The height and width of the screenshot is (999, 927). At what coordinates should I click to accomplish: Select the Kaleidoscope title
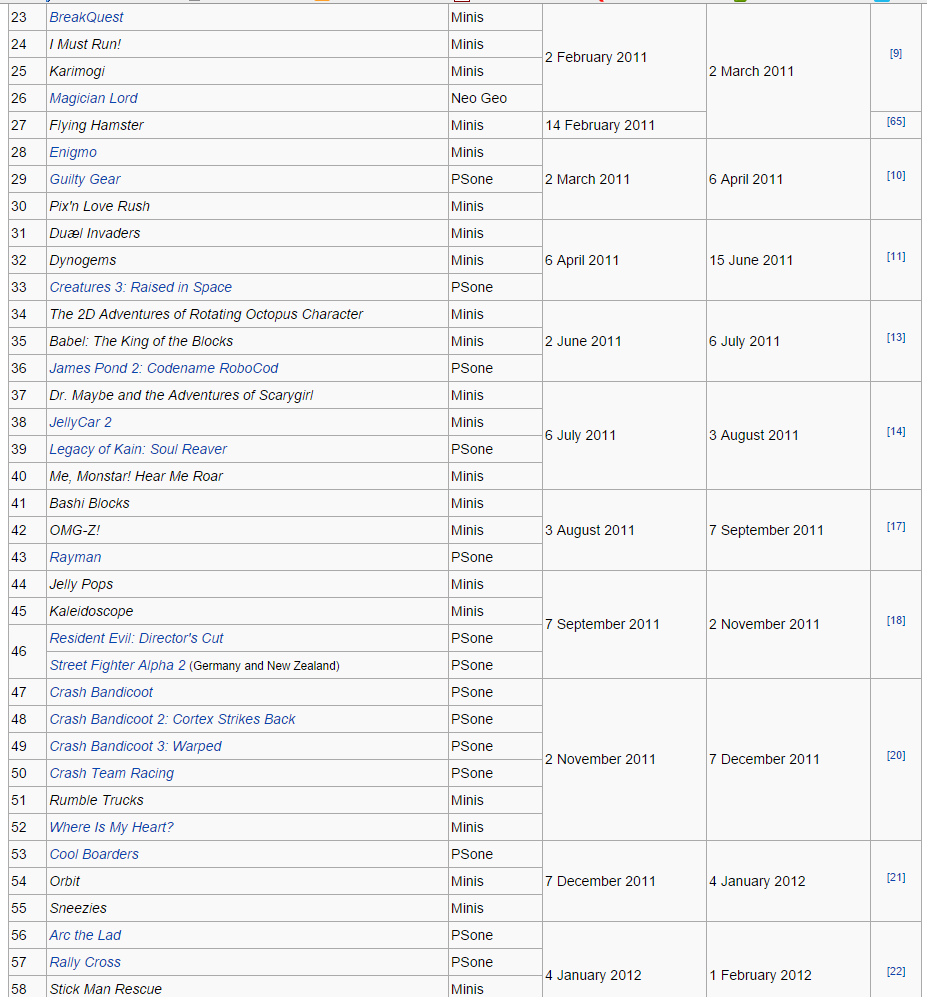(91, 611)
